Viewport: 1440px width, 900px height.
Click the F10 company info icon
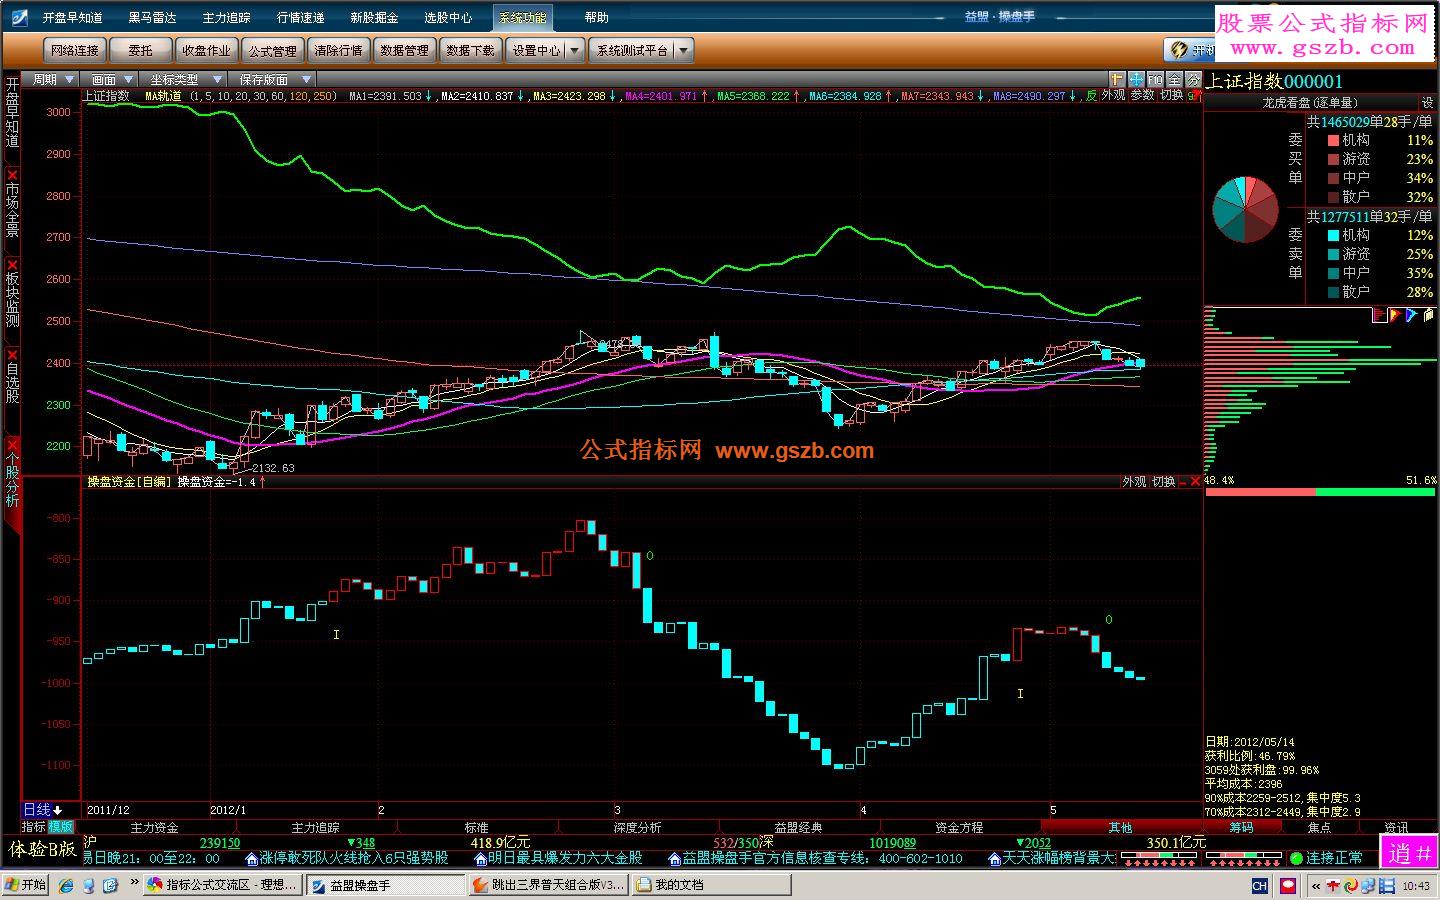pyautogui.click(x=1156, y=79)
